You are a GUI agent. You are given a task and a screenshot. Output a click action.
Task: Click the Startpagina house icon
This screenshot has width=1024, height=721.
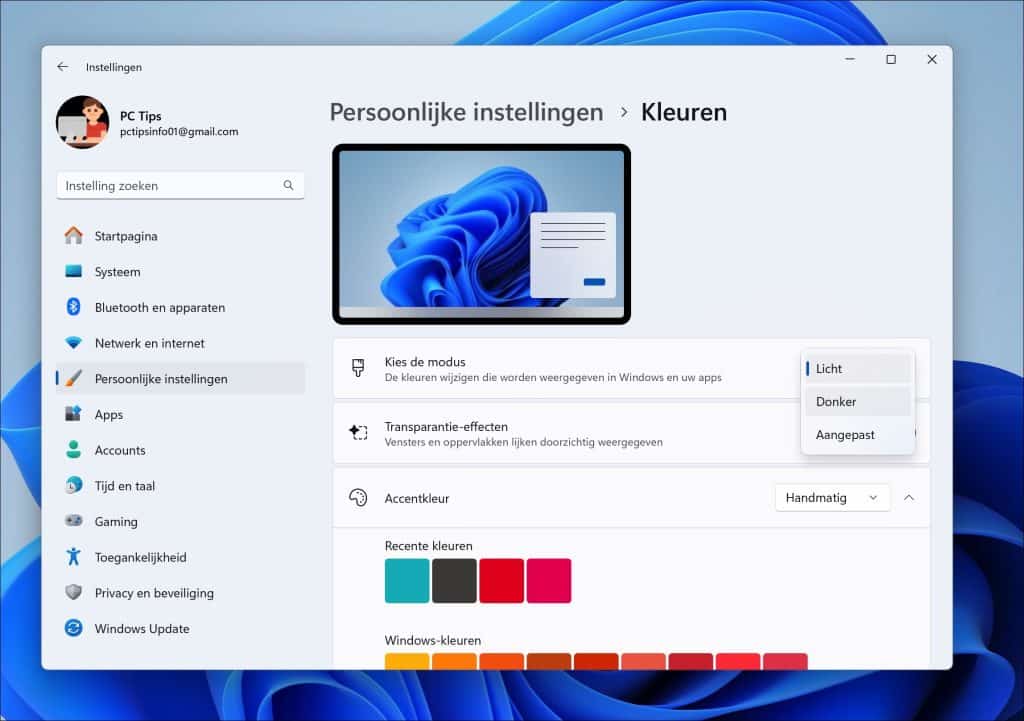click(x=74, y=236)
